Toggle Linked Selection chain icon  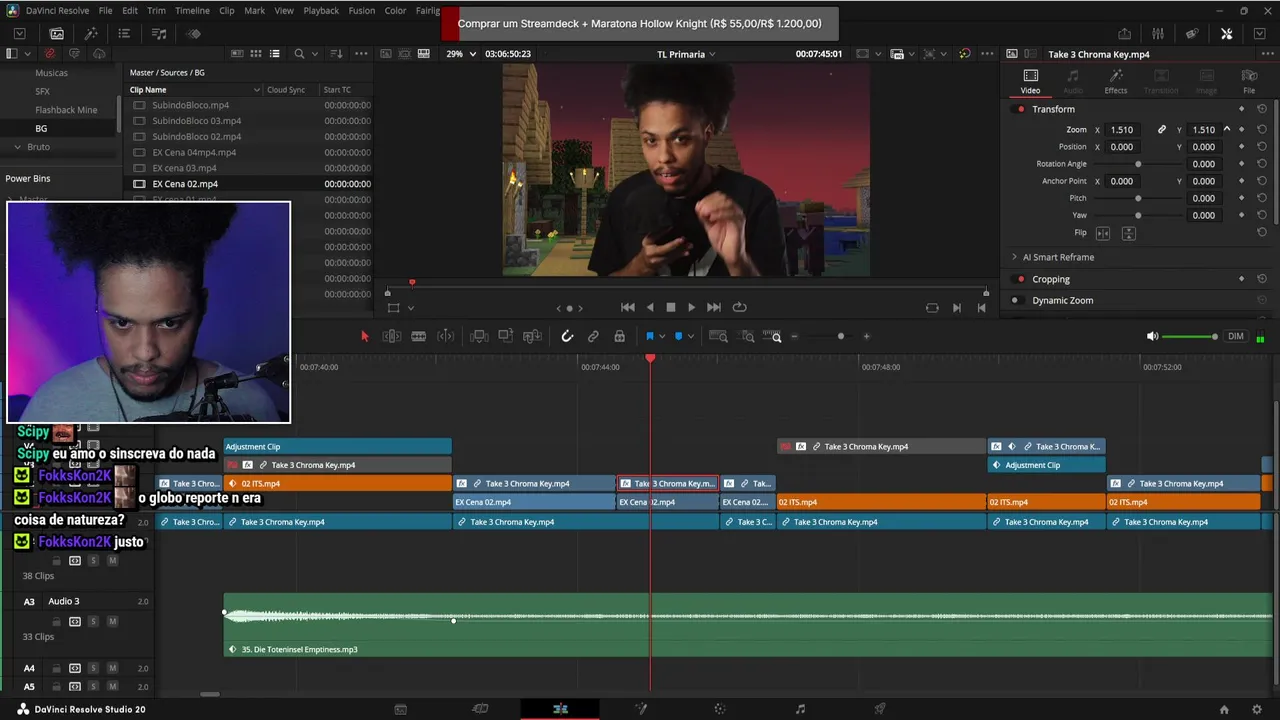click(593, 336)
